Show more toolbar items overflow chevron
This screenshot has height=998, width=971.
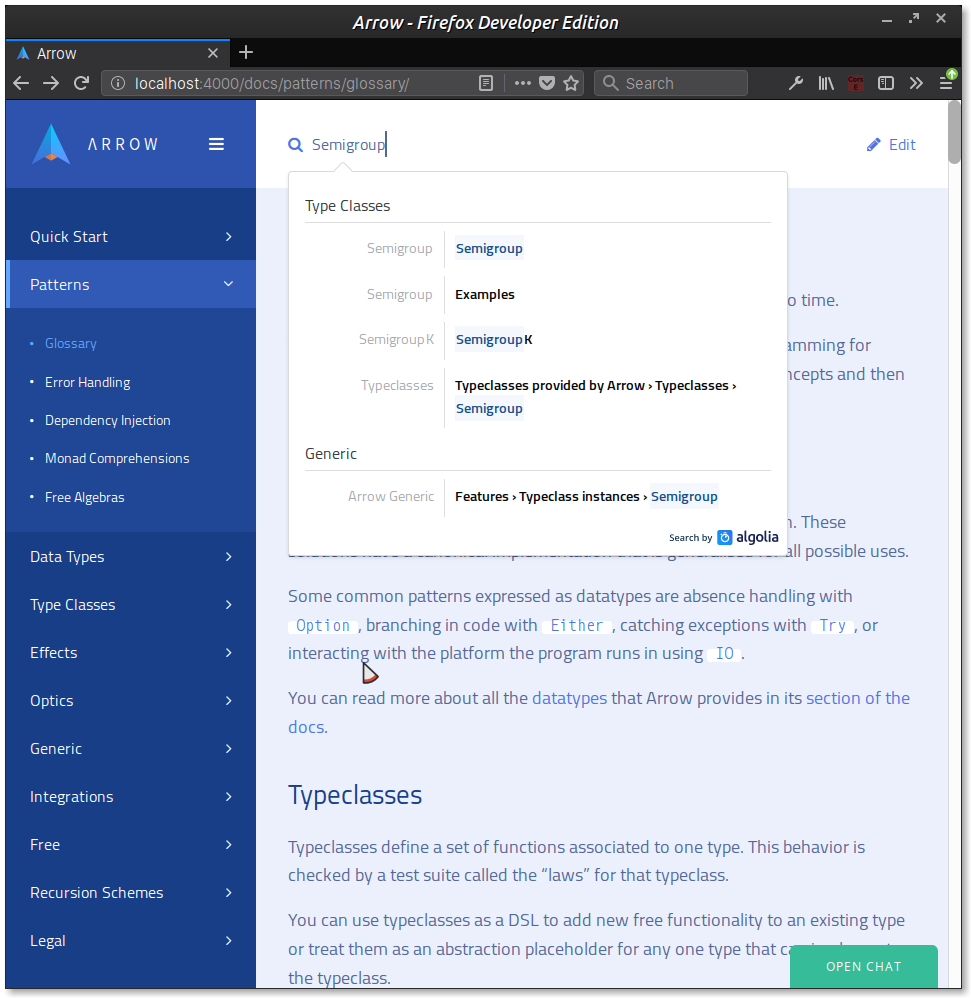pyautogui.click(x=916, y=83)
